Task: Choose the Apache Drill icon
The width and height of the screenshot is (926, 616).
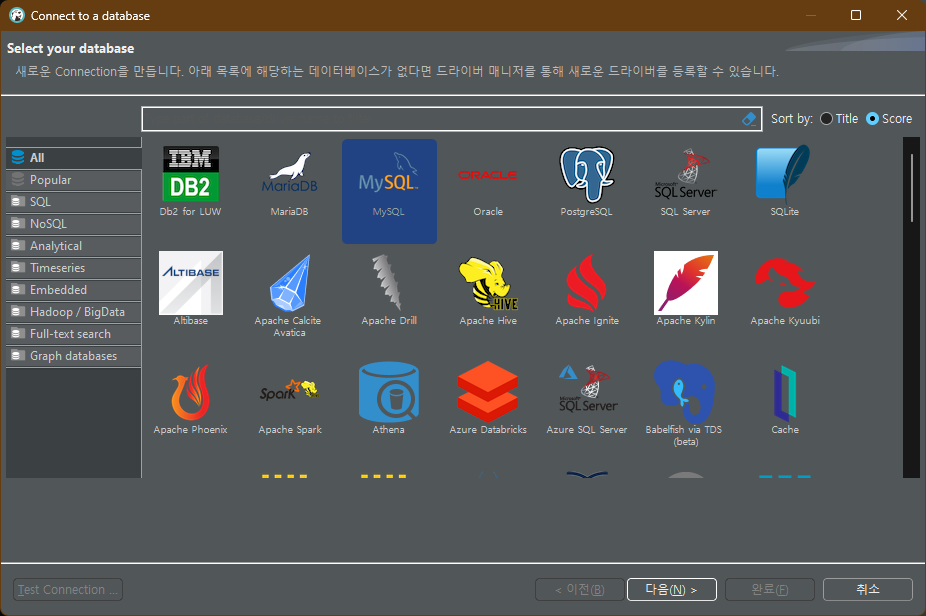Action: pos(387,282)
